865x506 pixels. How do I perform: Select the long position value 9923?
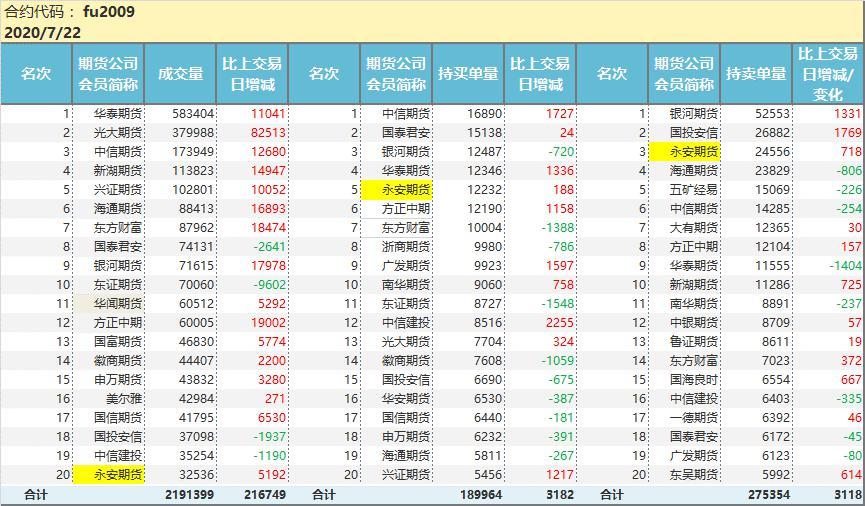tap(488, 265)
